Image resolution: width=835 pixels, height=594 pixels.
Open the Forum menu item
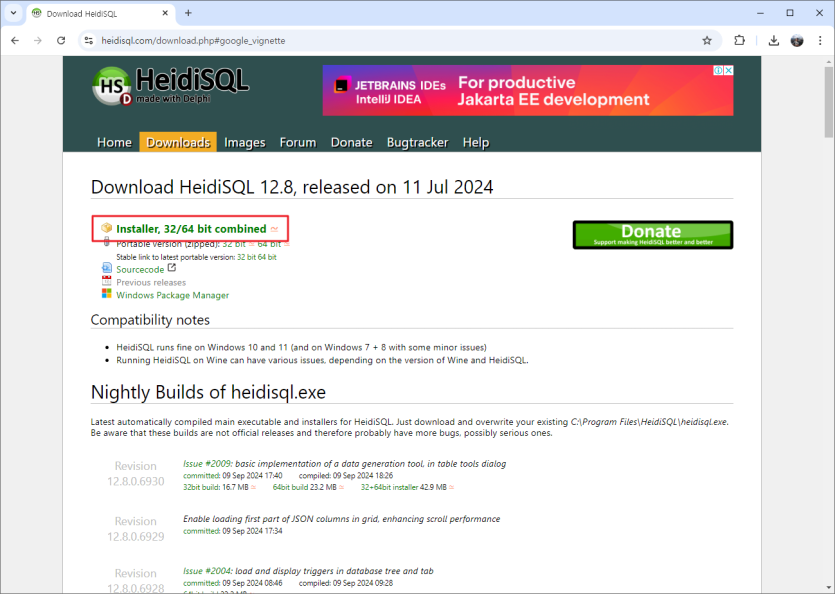[x=298, y=142]
